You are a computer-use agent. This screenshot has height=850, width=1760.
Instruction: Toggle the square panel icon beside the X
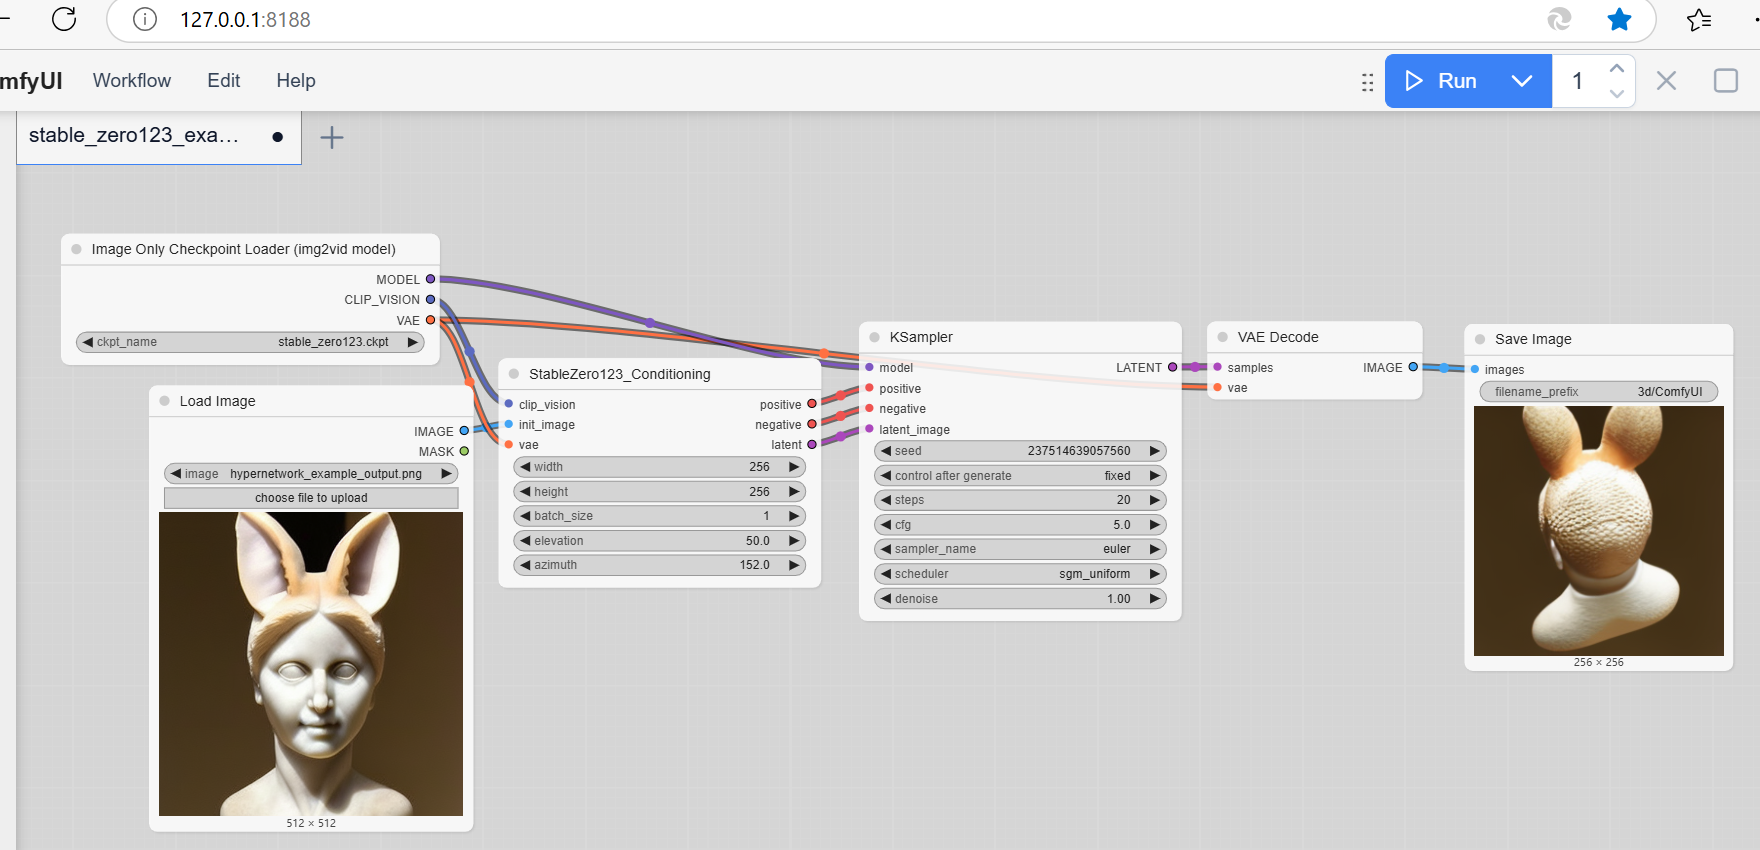1726,81
